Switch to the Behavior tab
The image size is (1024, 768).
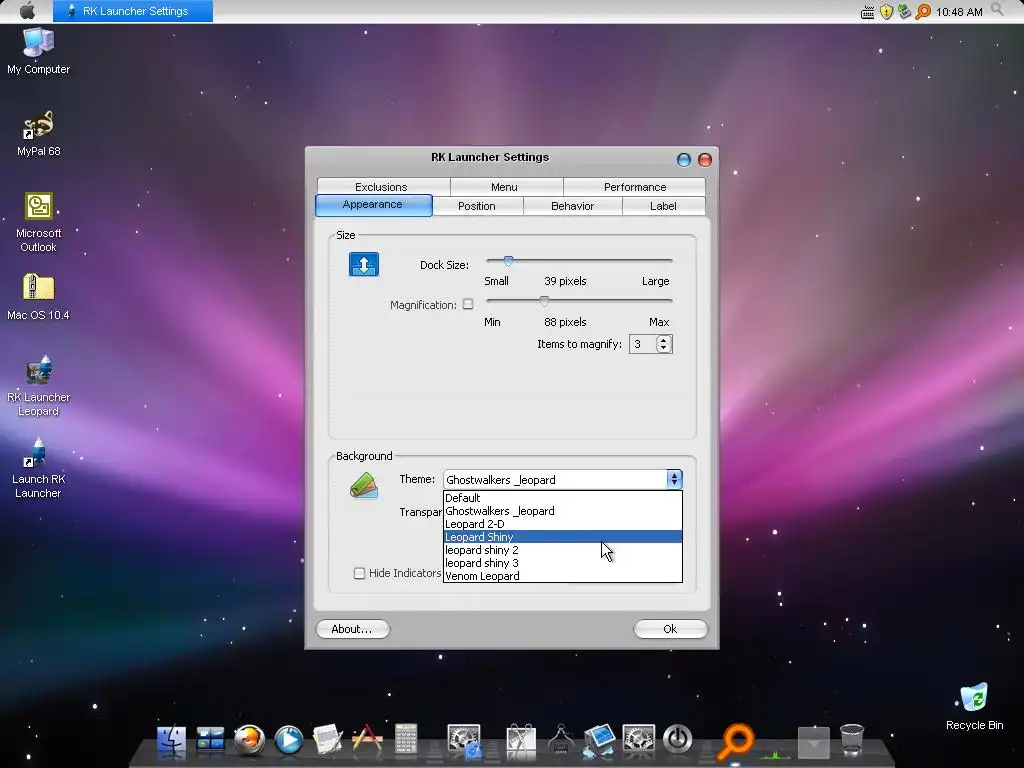572,206
